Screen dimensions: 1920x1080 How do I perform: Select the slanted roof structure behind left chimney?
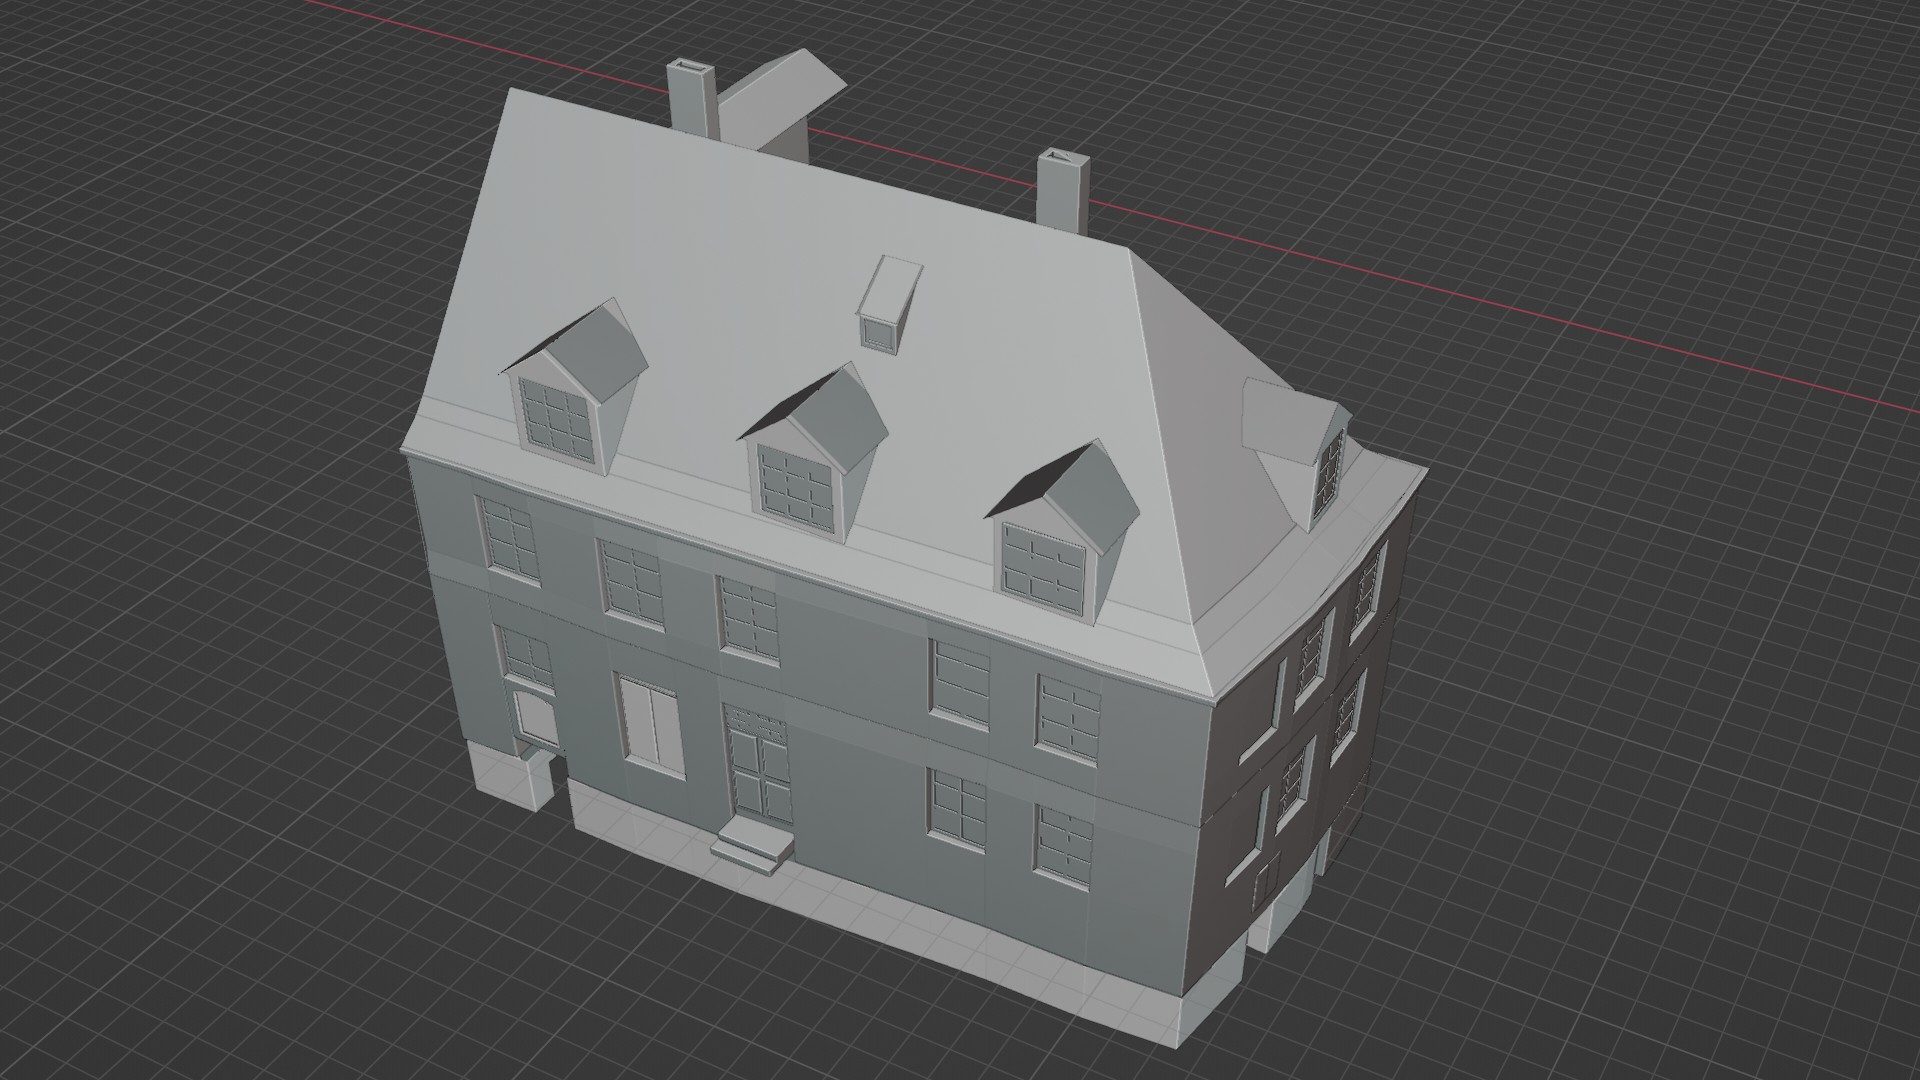pyautogui.click(x=783, y=102)
